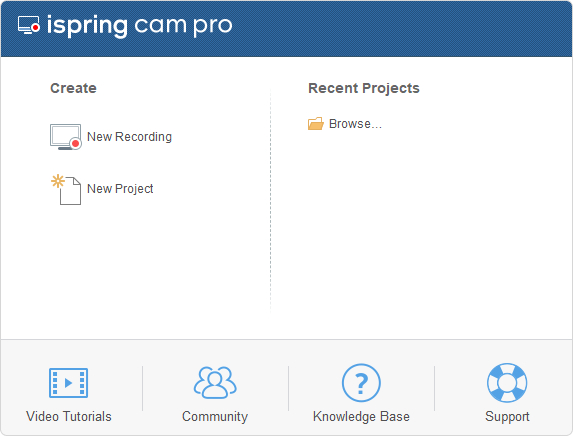
Task: Start a New Recording via its text label
Action: (x=129, y=137)
